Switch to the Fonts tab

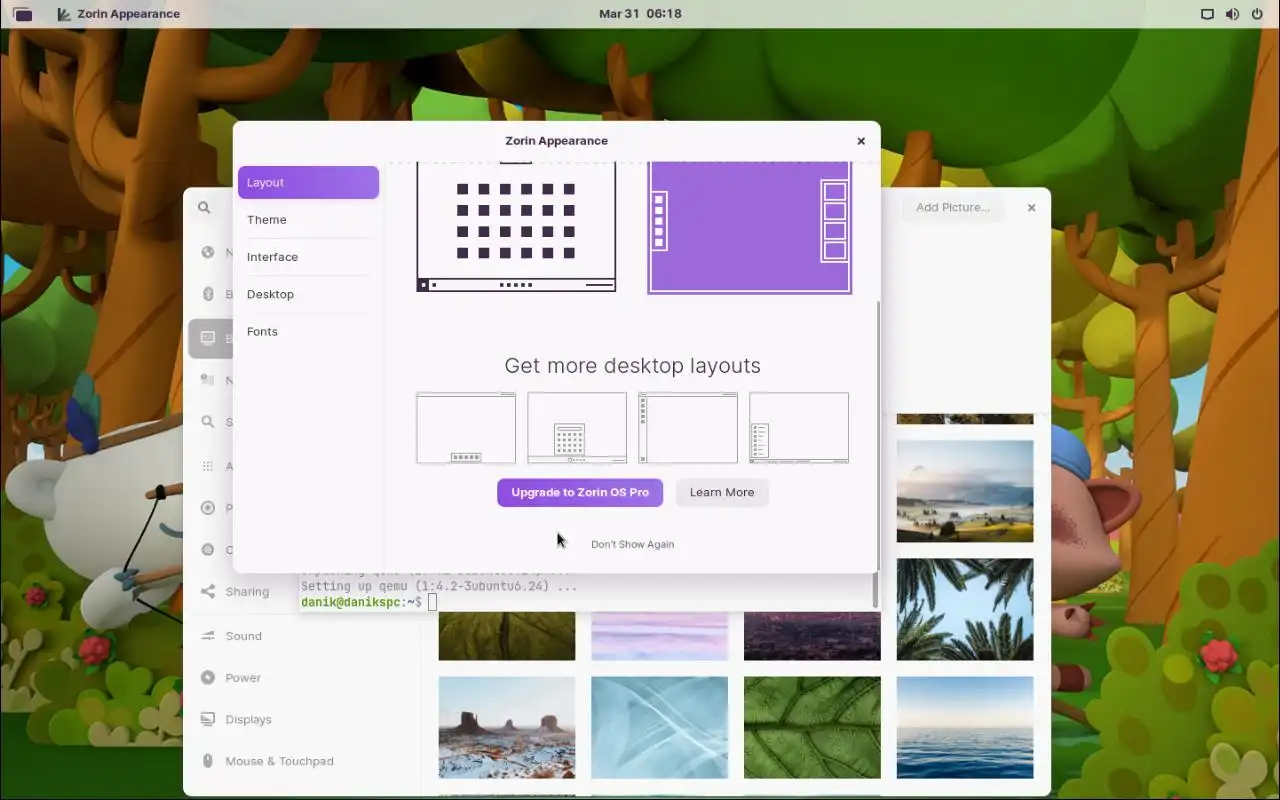coord(308,332)
